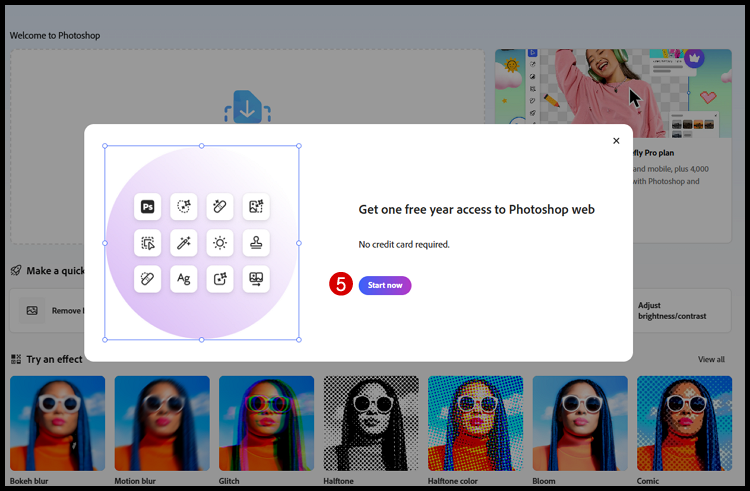Select the stamp tool icon
The width and height of the screenshot is (750, 491).
coord(256,243)
